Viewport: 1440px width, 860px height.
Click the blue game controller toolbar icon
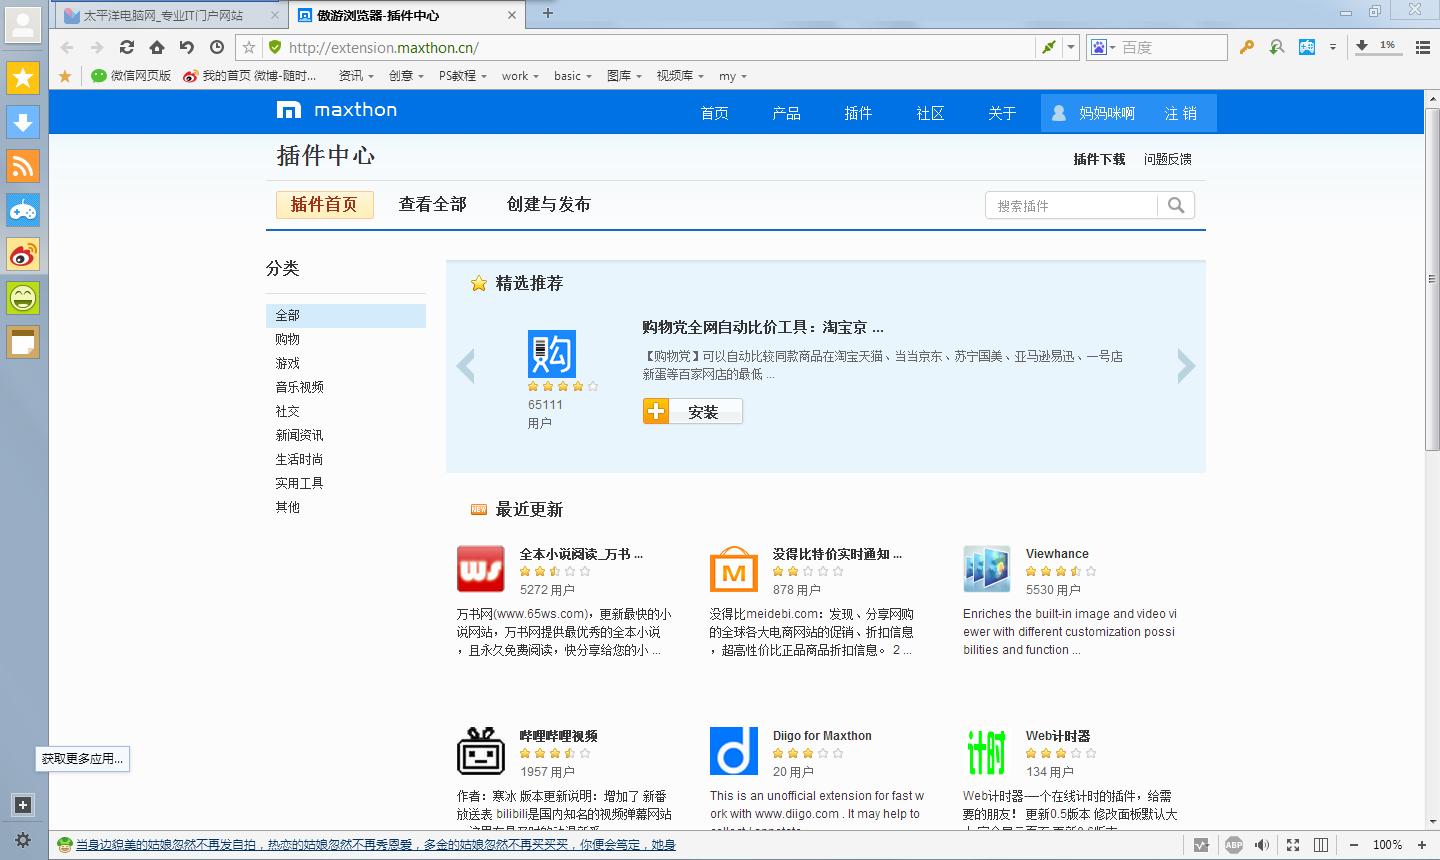point(1307,47)
